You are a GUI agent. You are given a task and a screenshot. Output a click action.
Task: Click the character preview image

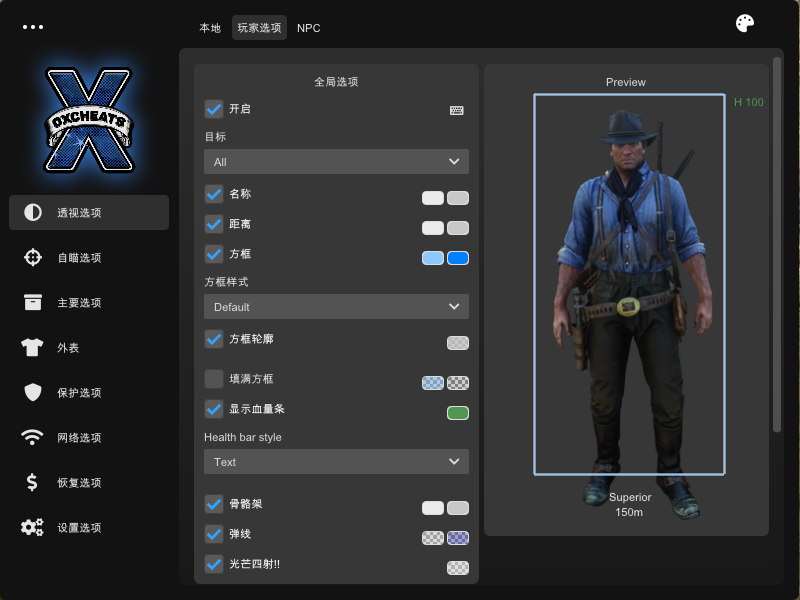pos(629,300)
